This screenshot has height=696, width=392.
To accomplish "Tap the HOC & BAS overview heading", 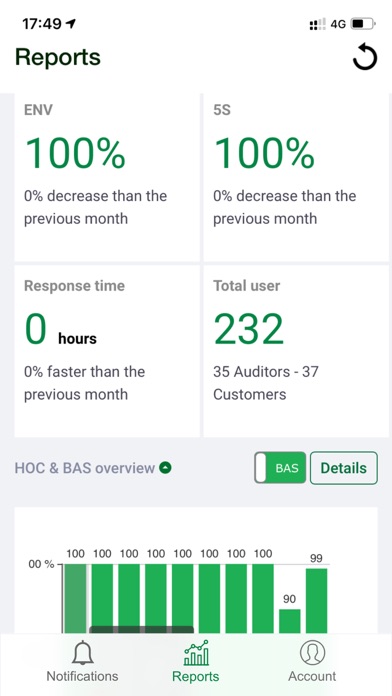I will (x=85, y=468).
